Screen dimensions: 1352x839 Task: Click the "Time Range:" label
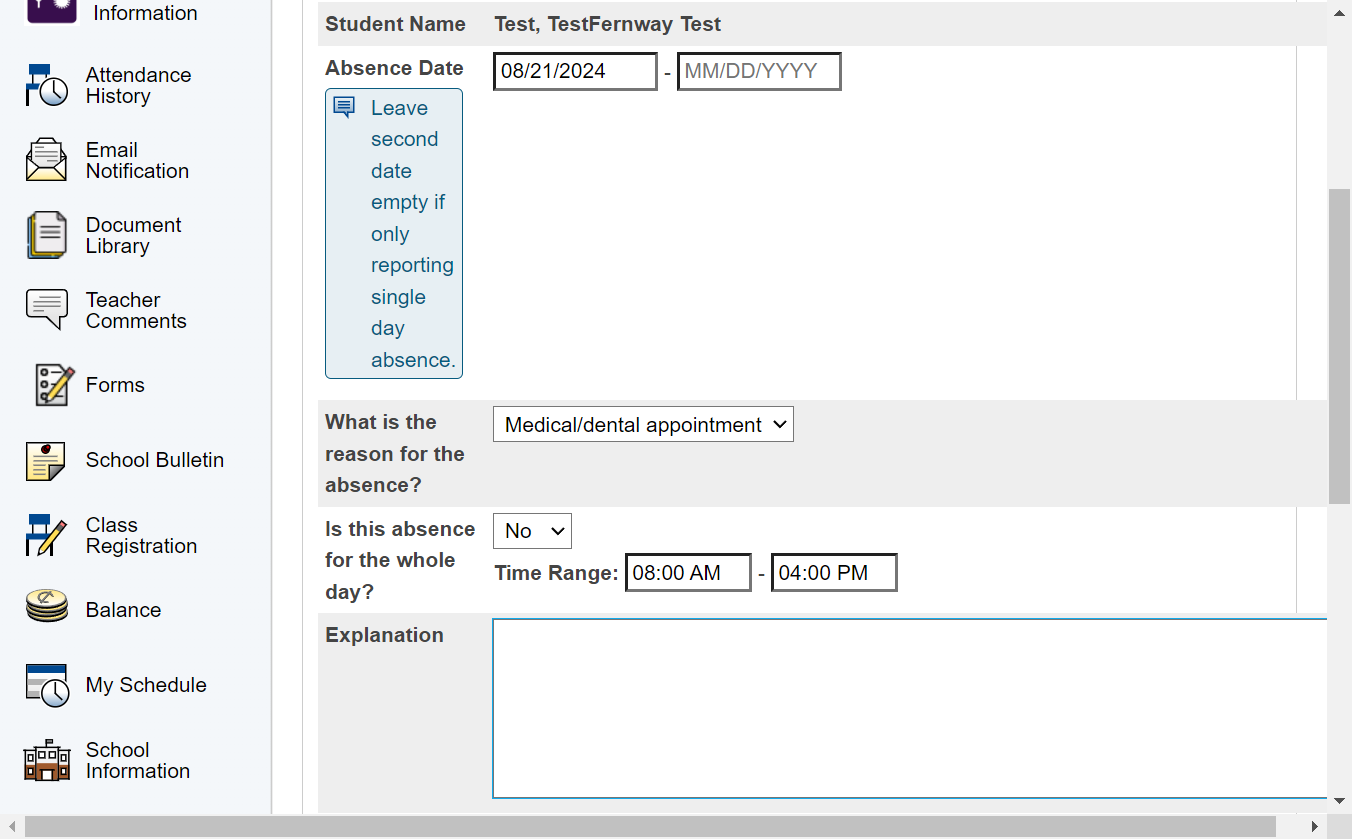point(557,573)
